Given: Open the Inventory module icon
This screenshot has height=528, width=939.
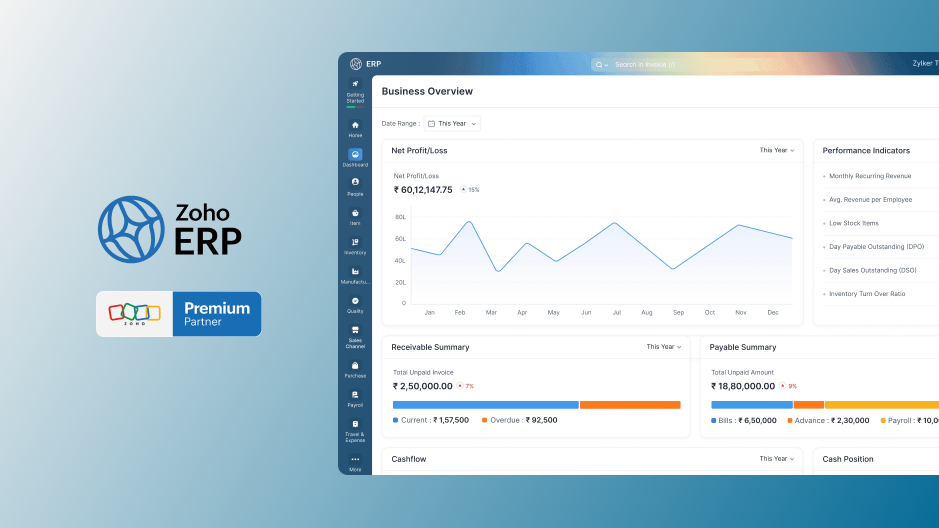Looking at the screenshot, I should click(x=355, y=242).
